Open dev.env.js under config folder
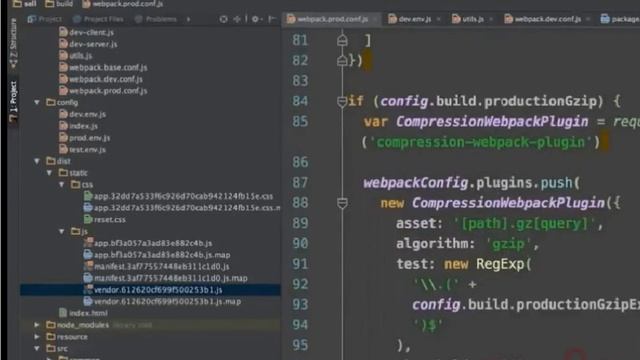Viewport: 640px width, 360px height. (87, 114)
